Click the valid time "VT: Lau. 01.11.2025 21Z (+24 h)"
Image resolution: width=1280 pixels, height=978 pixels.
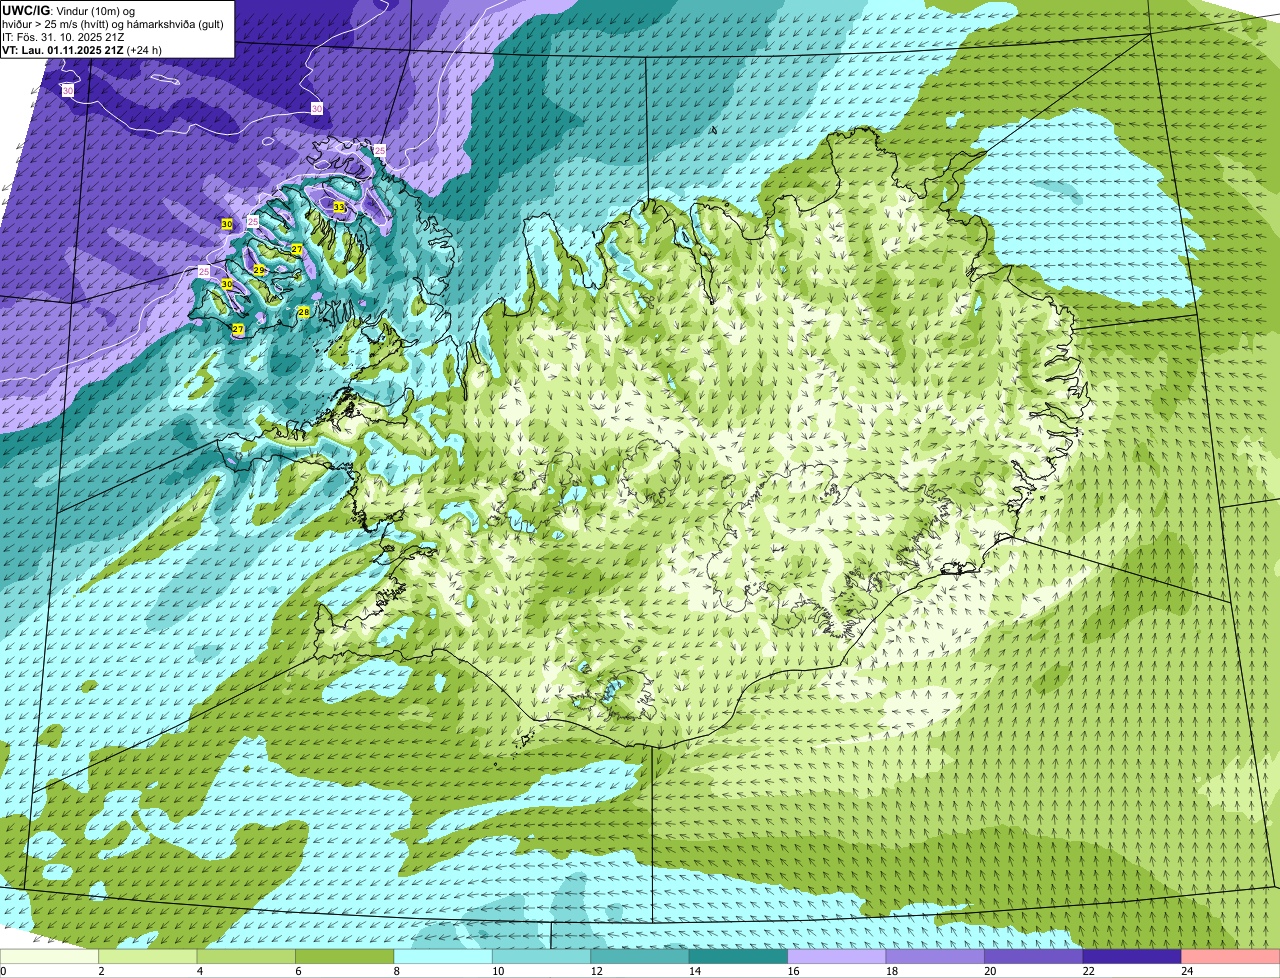click(x=82, y=49)
